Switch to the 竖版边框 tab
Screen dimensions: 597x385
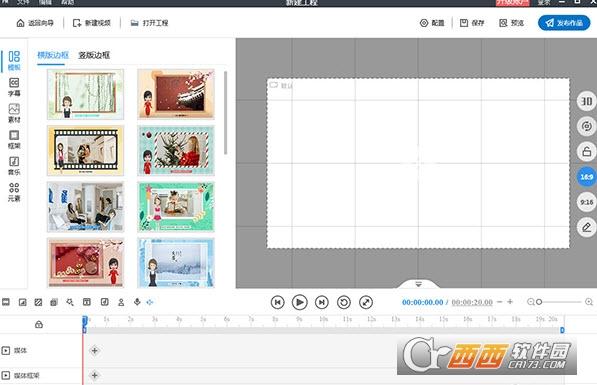[94, 55]
